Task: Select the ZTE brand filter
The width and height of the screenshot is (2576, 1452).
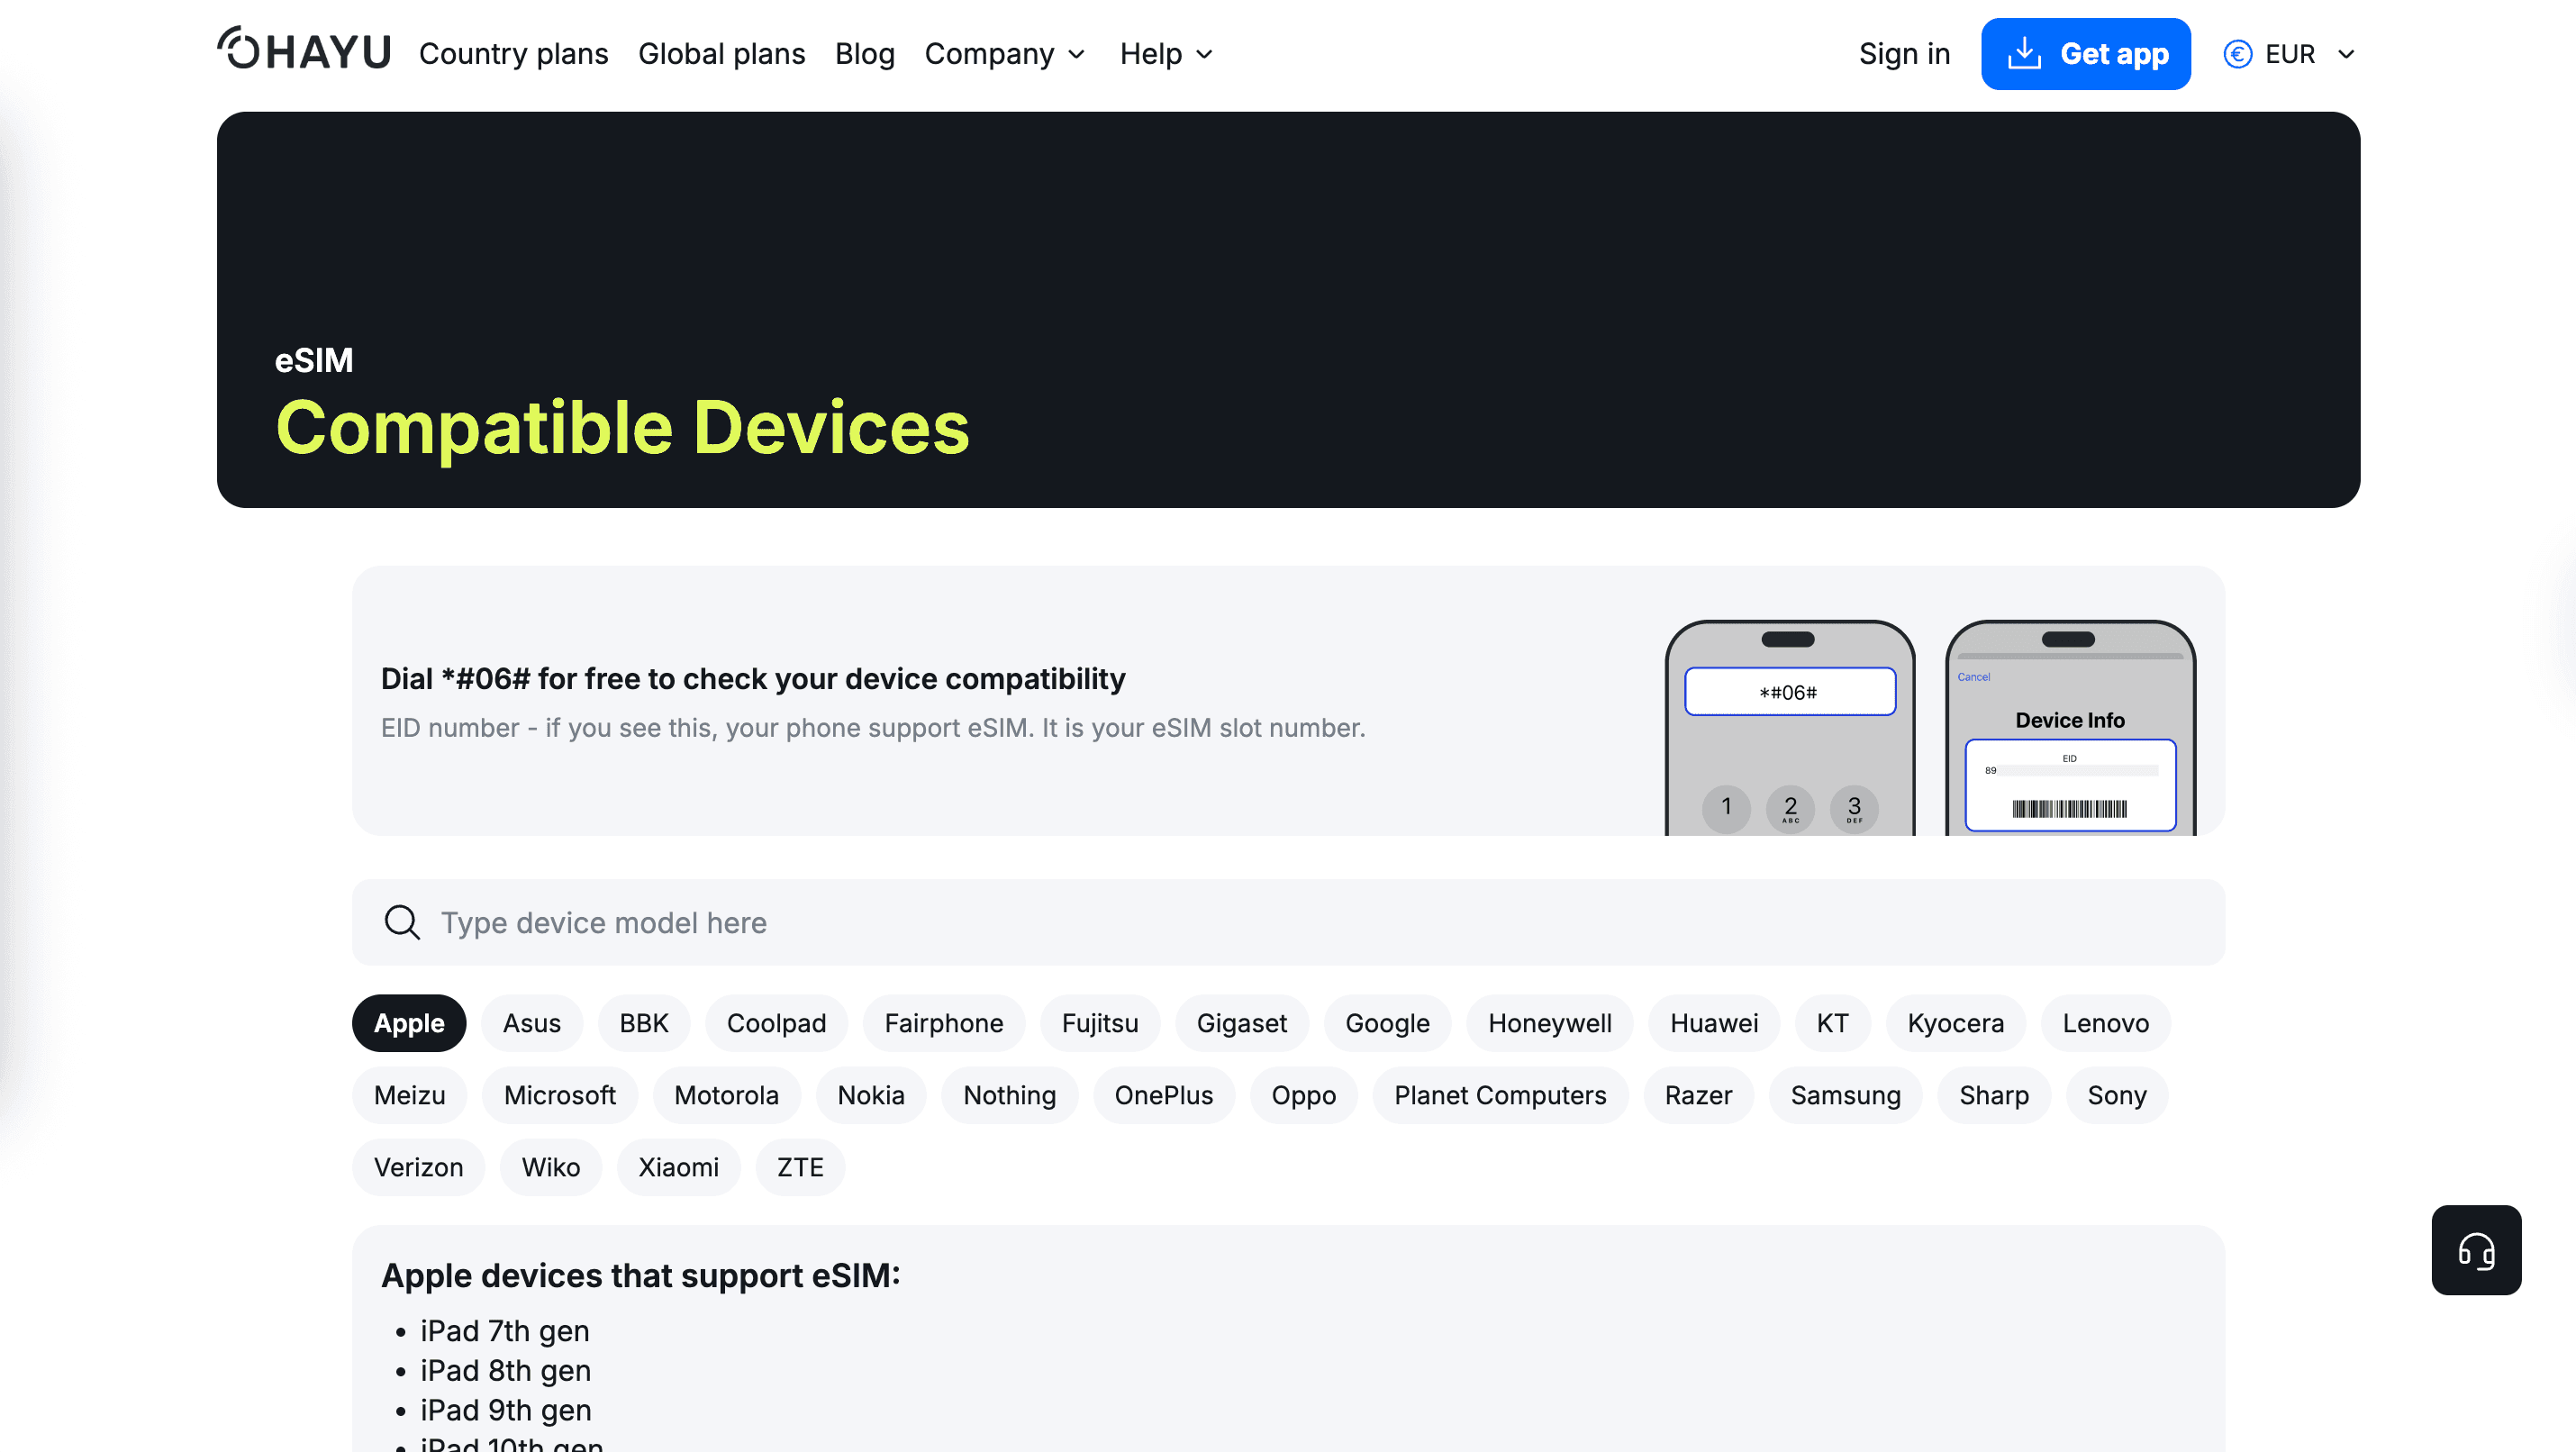Action: coord(800,1167)
